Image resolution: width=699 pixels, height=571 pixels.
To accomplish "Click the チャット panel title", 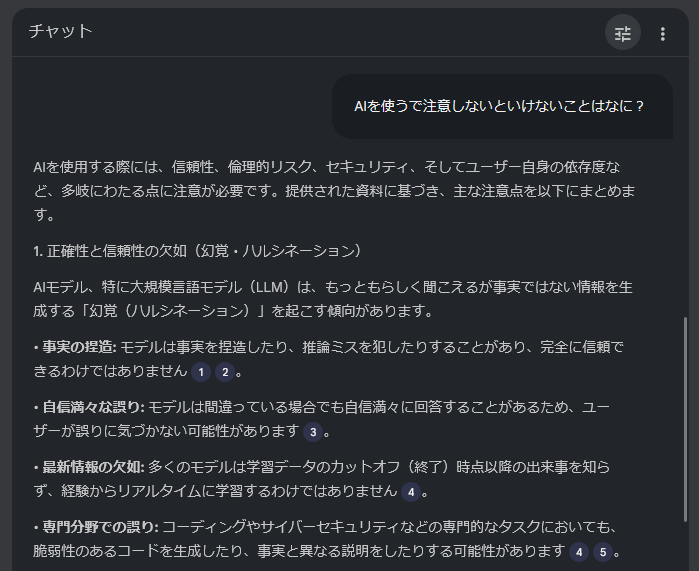I will click(61, 31).
